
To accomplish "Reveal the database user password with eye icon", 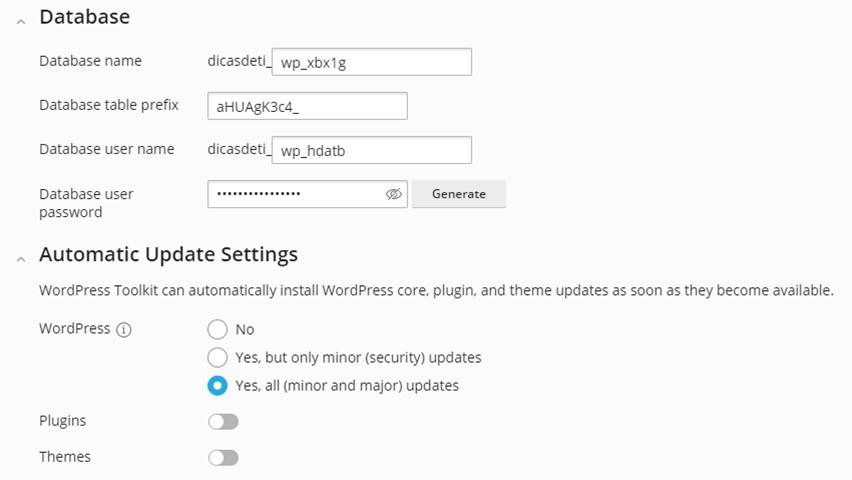I will click(393, 194).
